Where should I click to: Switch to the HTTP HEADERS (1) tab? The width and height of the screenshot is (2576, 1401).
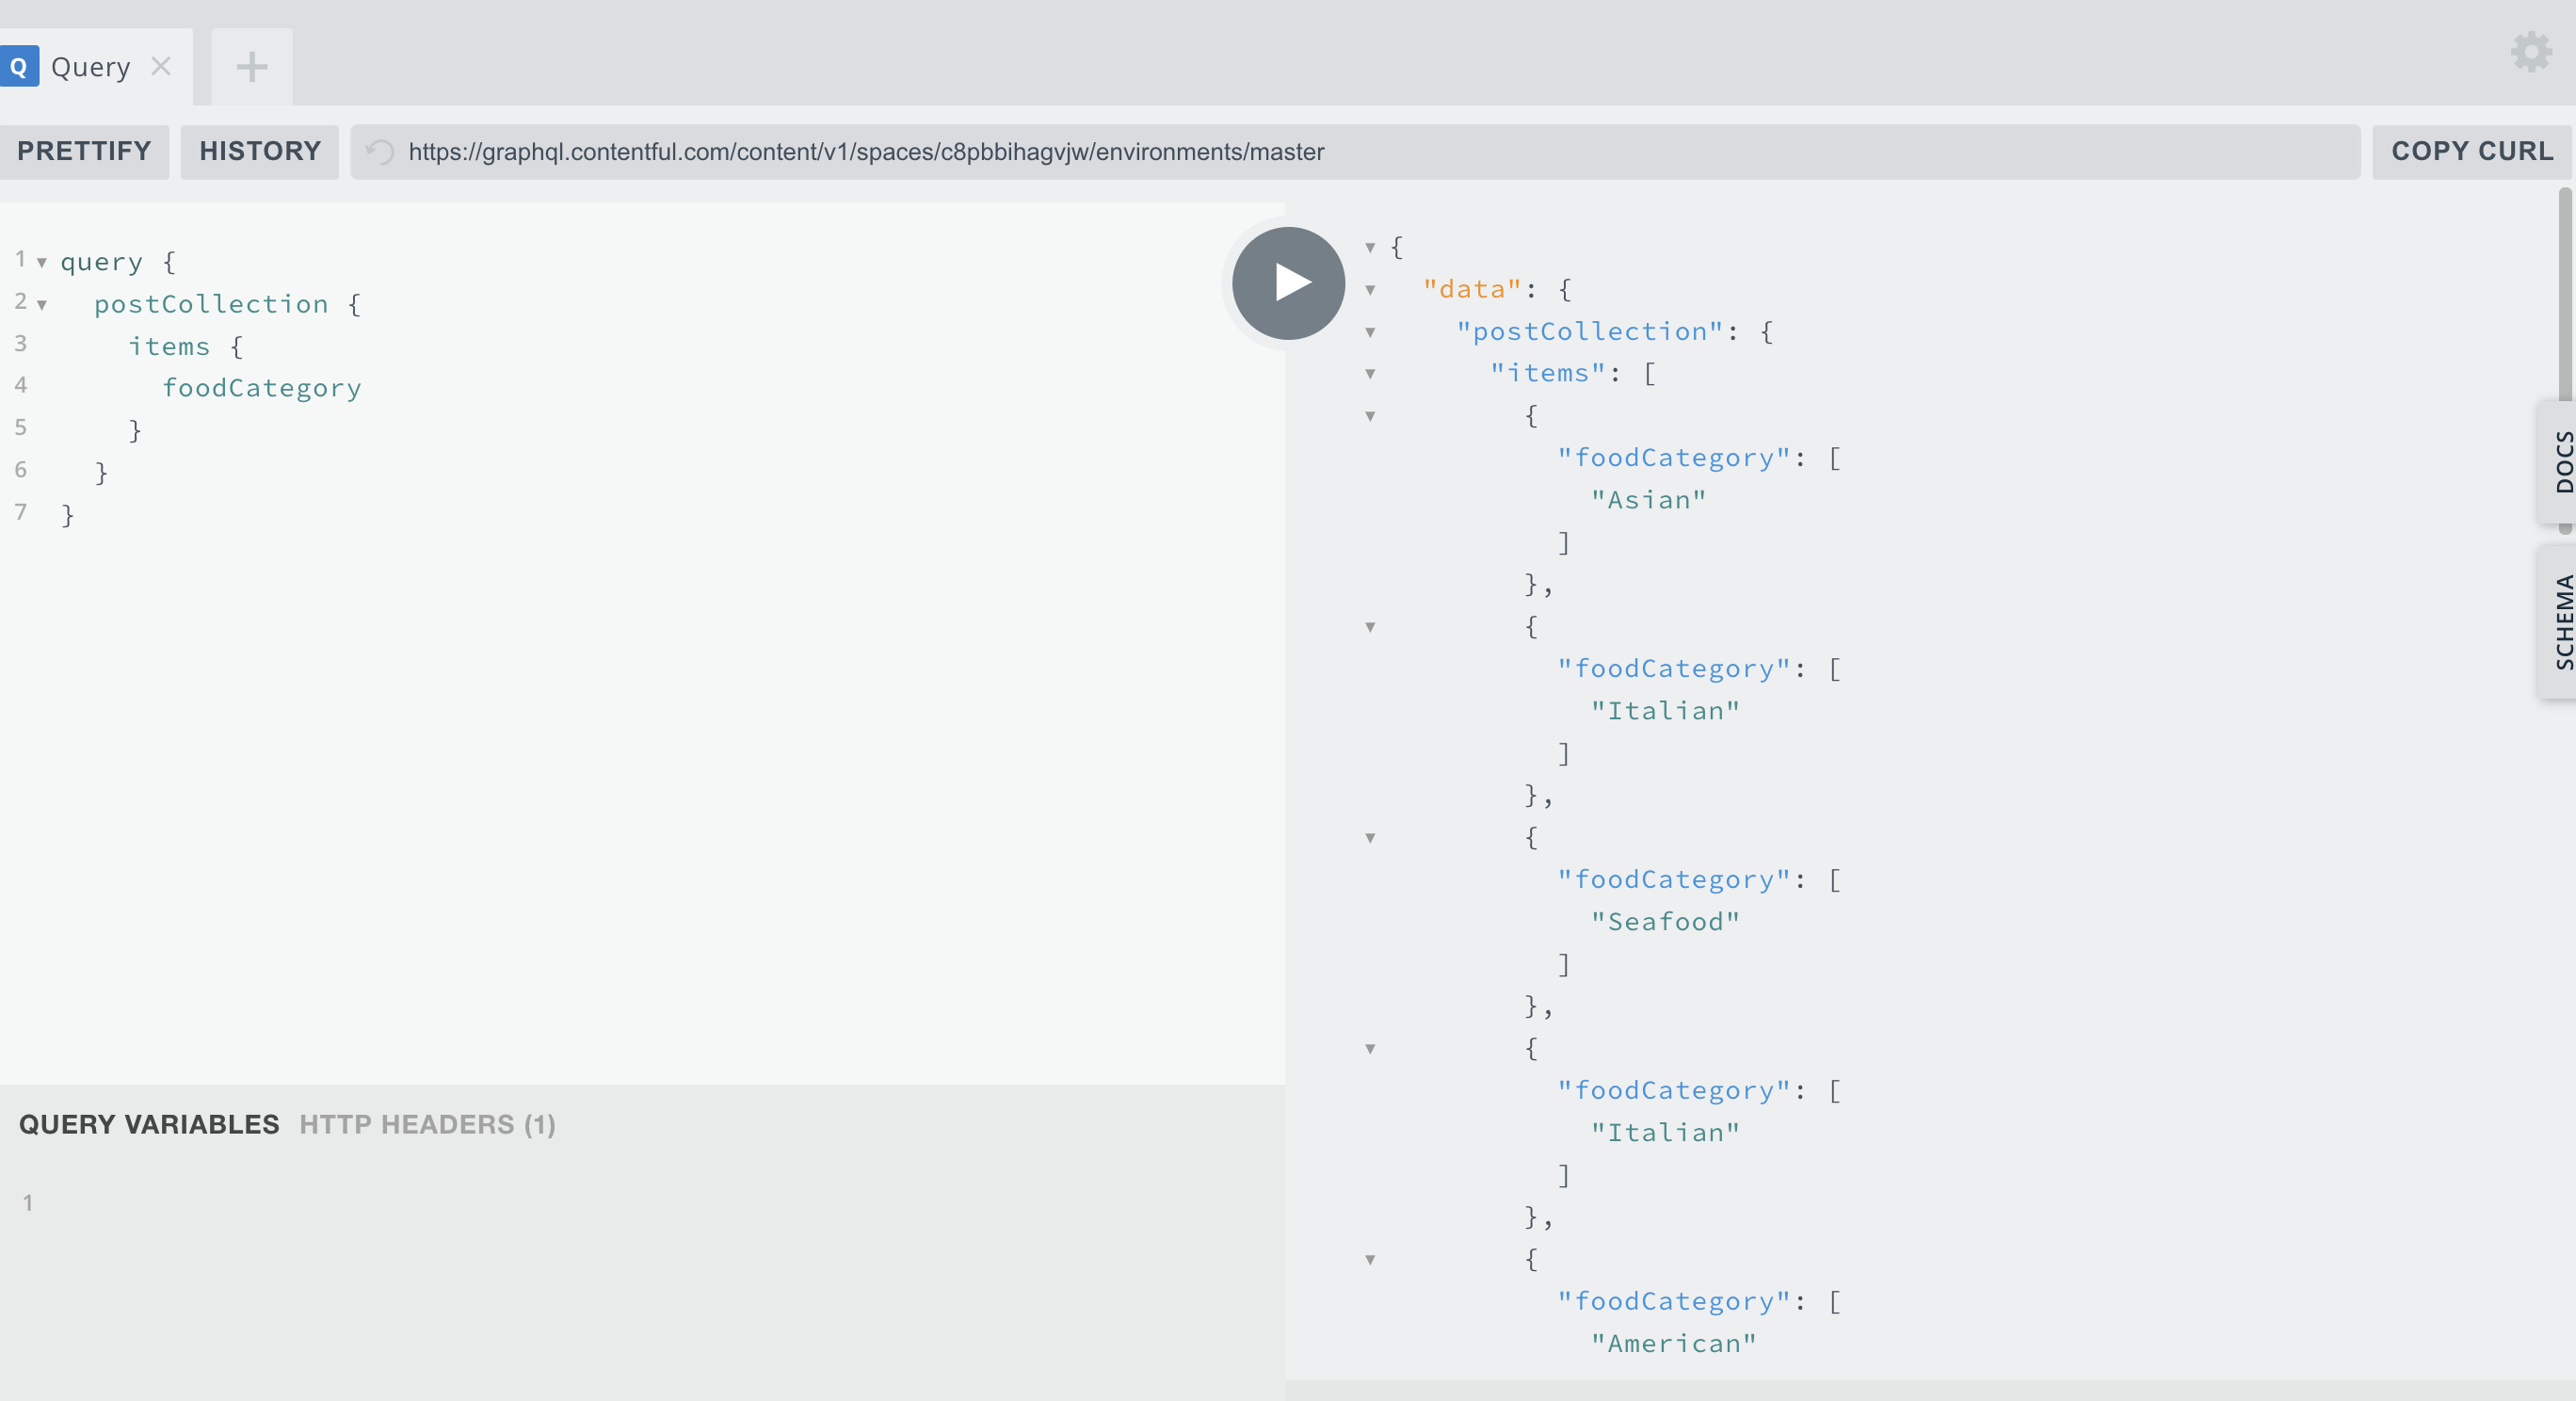click(427, 1124)
